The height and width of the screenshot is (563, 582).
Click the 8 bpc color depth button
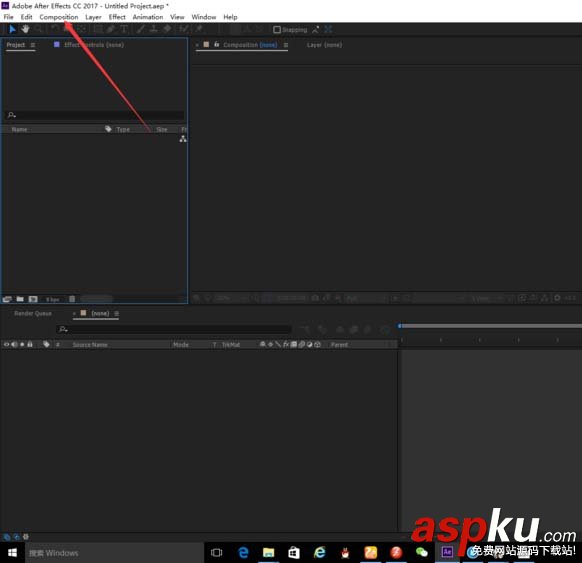tap(52, 299)
